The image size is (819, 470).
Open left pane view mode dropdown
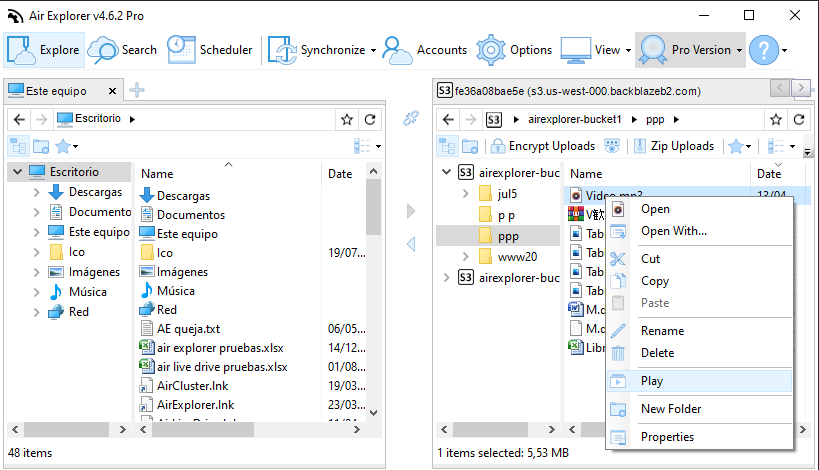pyautogui.click(x=367, y=146)
